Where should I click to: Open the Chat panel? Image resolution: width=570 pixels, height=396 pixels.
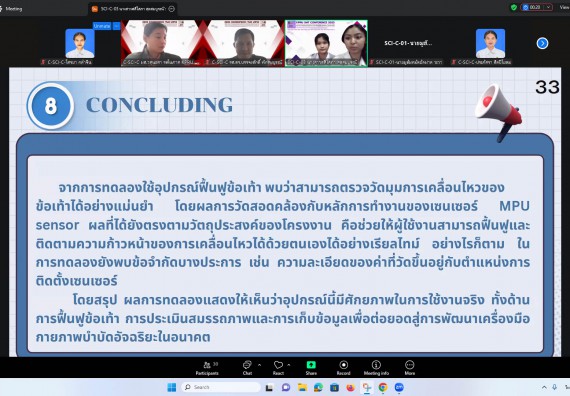[247, 368]
